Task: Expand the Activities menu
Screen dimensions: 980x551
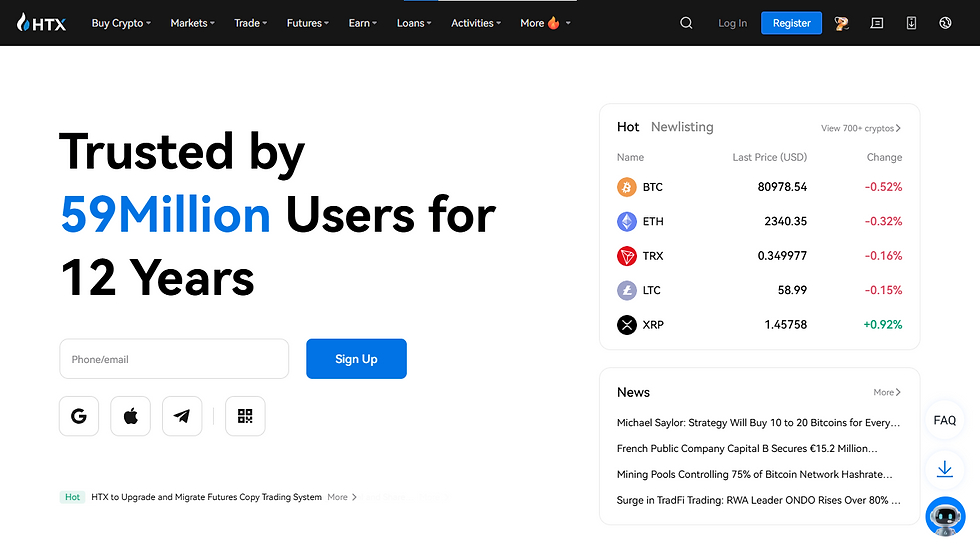Action: pyautogui.click(x=476, y=23)
